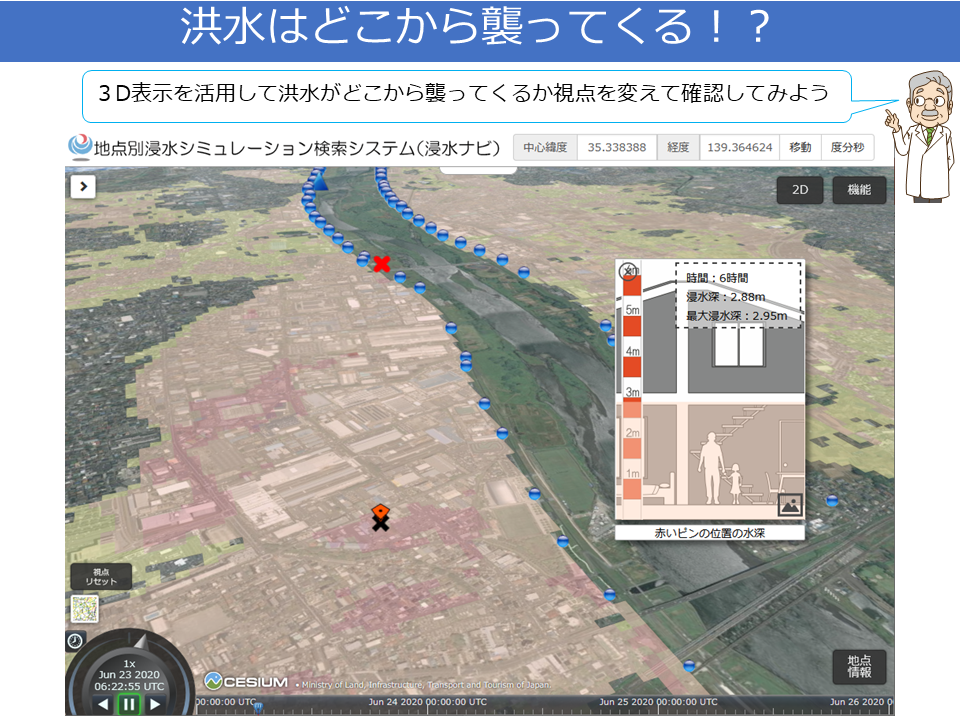Click the QR code thumbnail
The height and width of the screenshot is (720, 960).
tap(84, 609)
